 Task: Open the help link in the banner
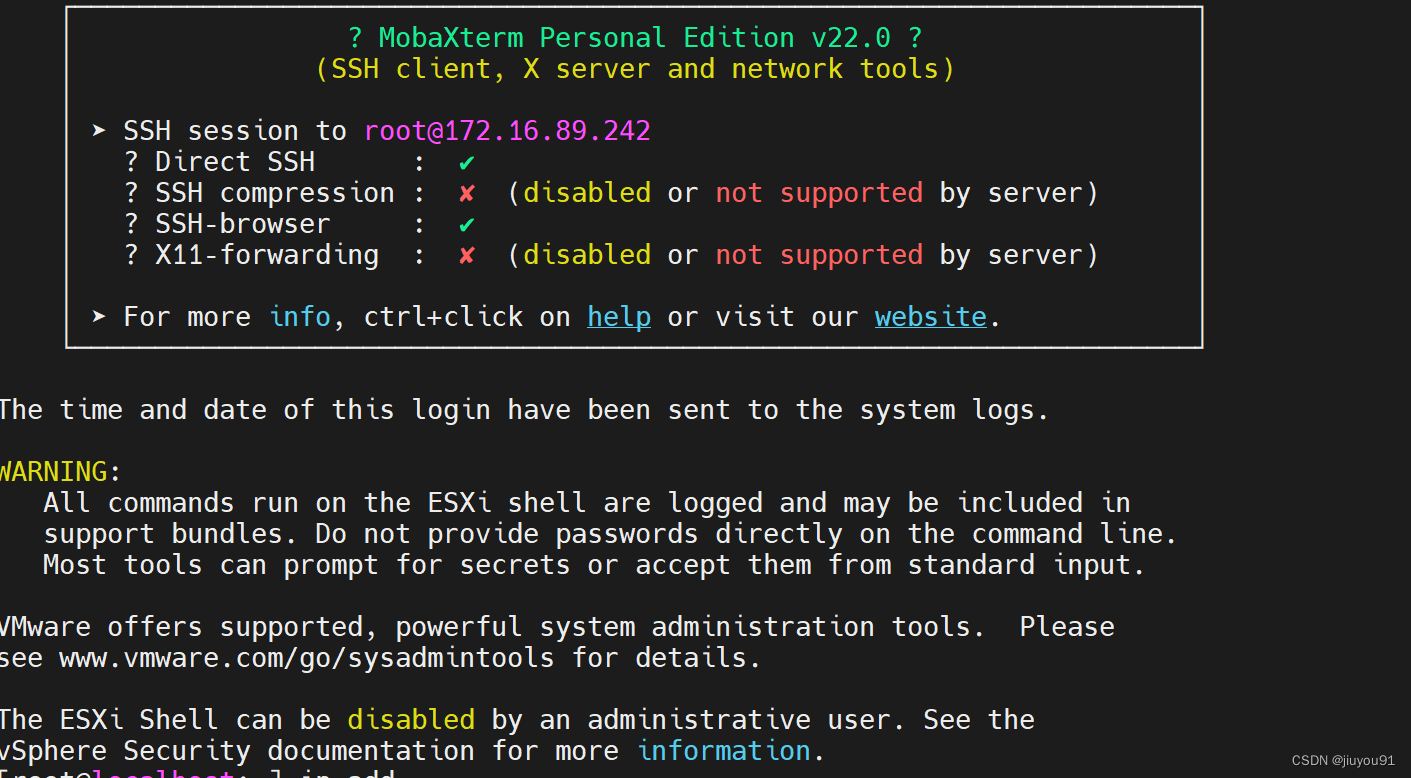click(619, 317)
